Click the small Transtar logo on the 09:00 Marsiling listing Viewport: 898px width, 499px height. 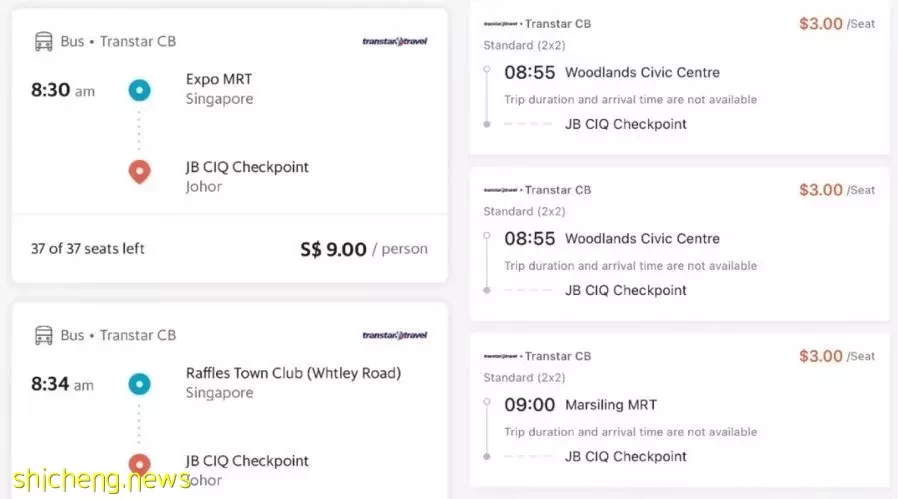[x=501, y=356]
